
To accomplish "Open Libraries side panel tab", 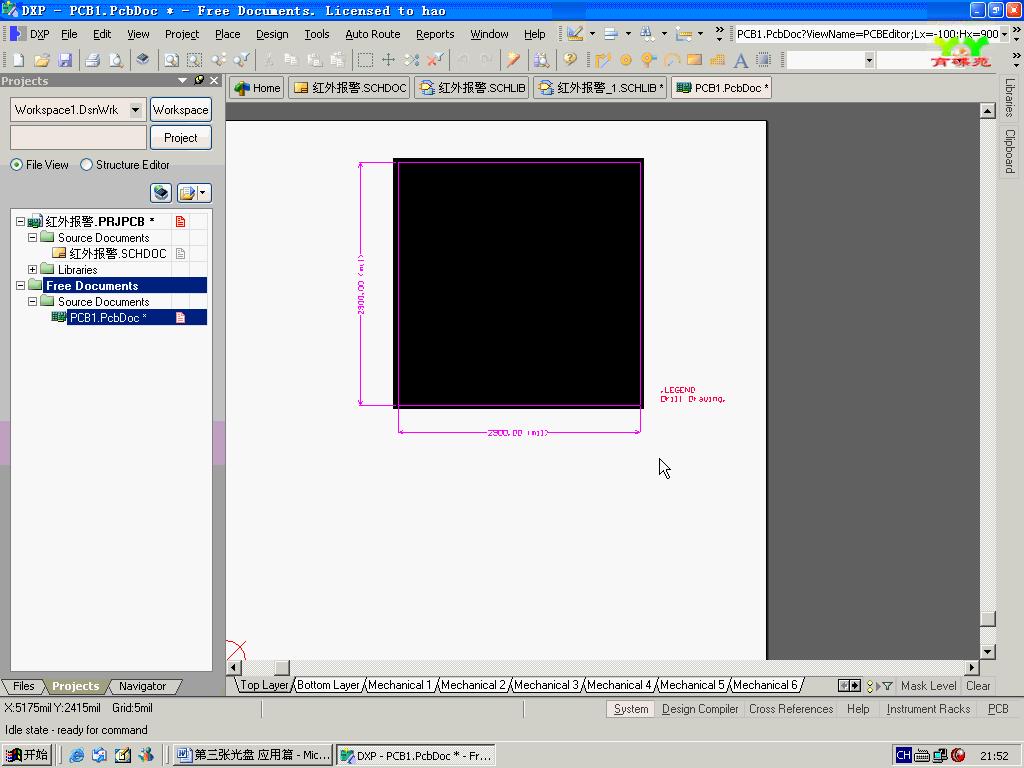I will coord(1010,98).
